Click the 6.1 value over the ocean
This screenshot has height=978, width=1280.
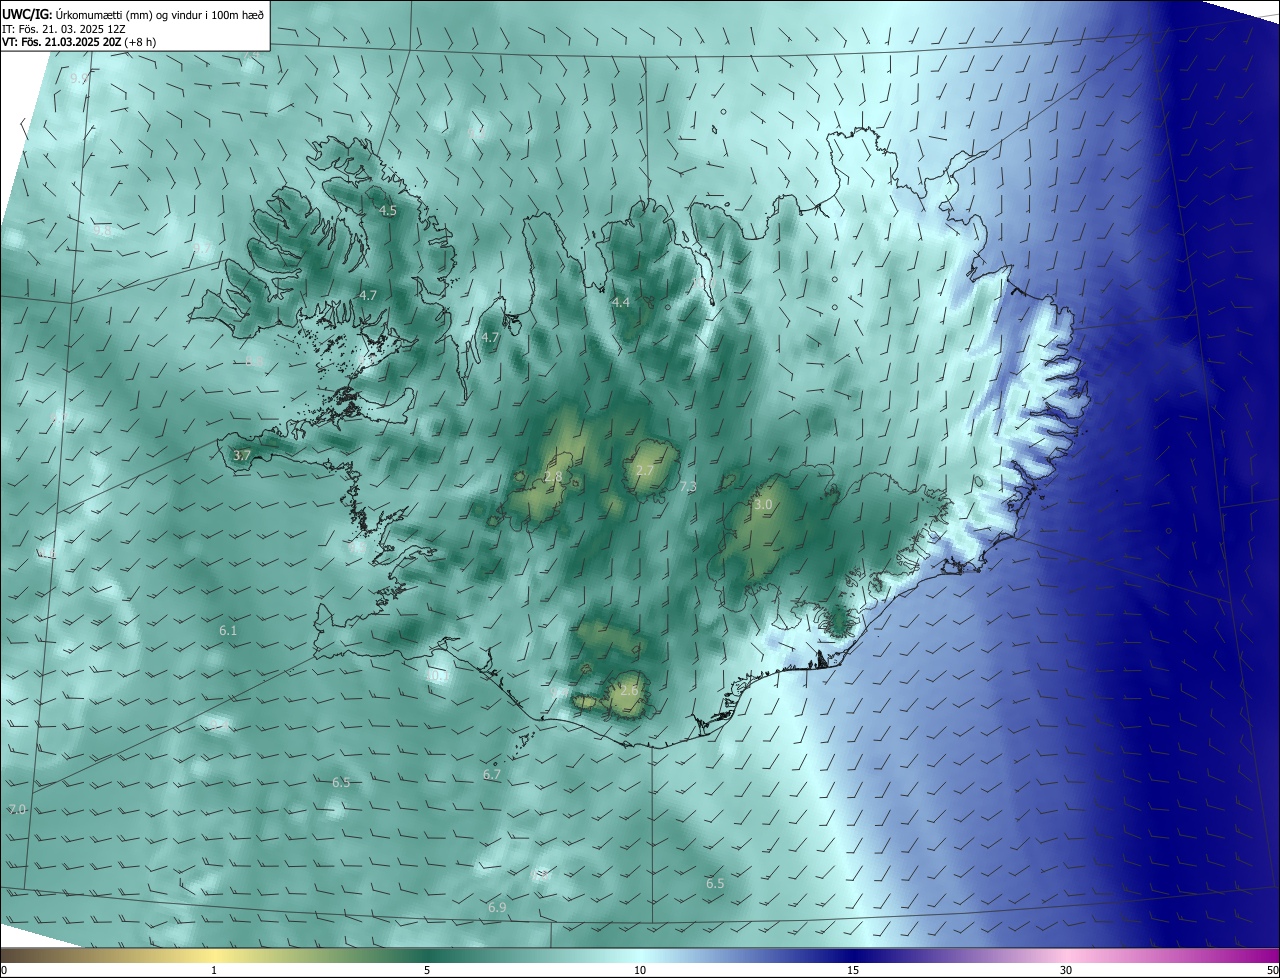click(228, 631)
